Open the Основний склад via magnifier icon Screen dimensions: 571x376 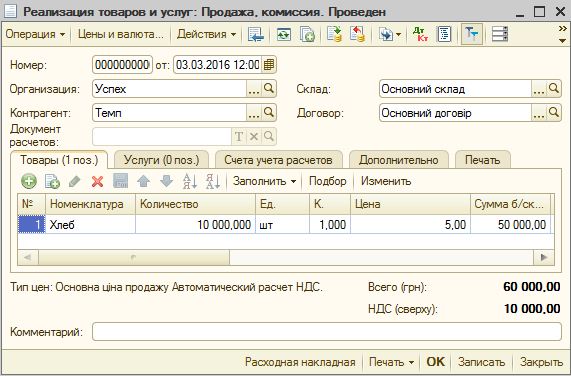554,89
